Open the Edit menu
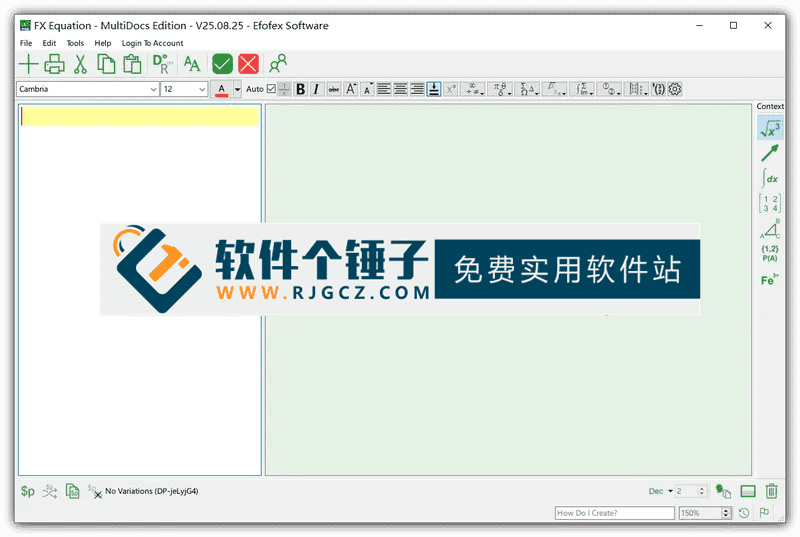Screen dimensions: 800x537 (x=49, y=43)
